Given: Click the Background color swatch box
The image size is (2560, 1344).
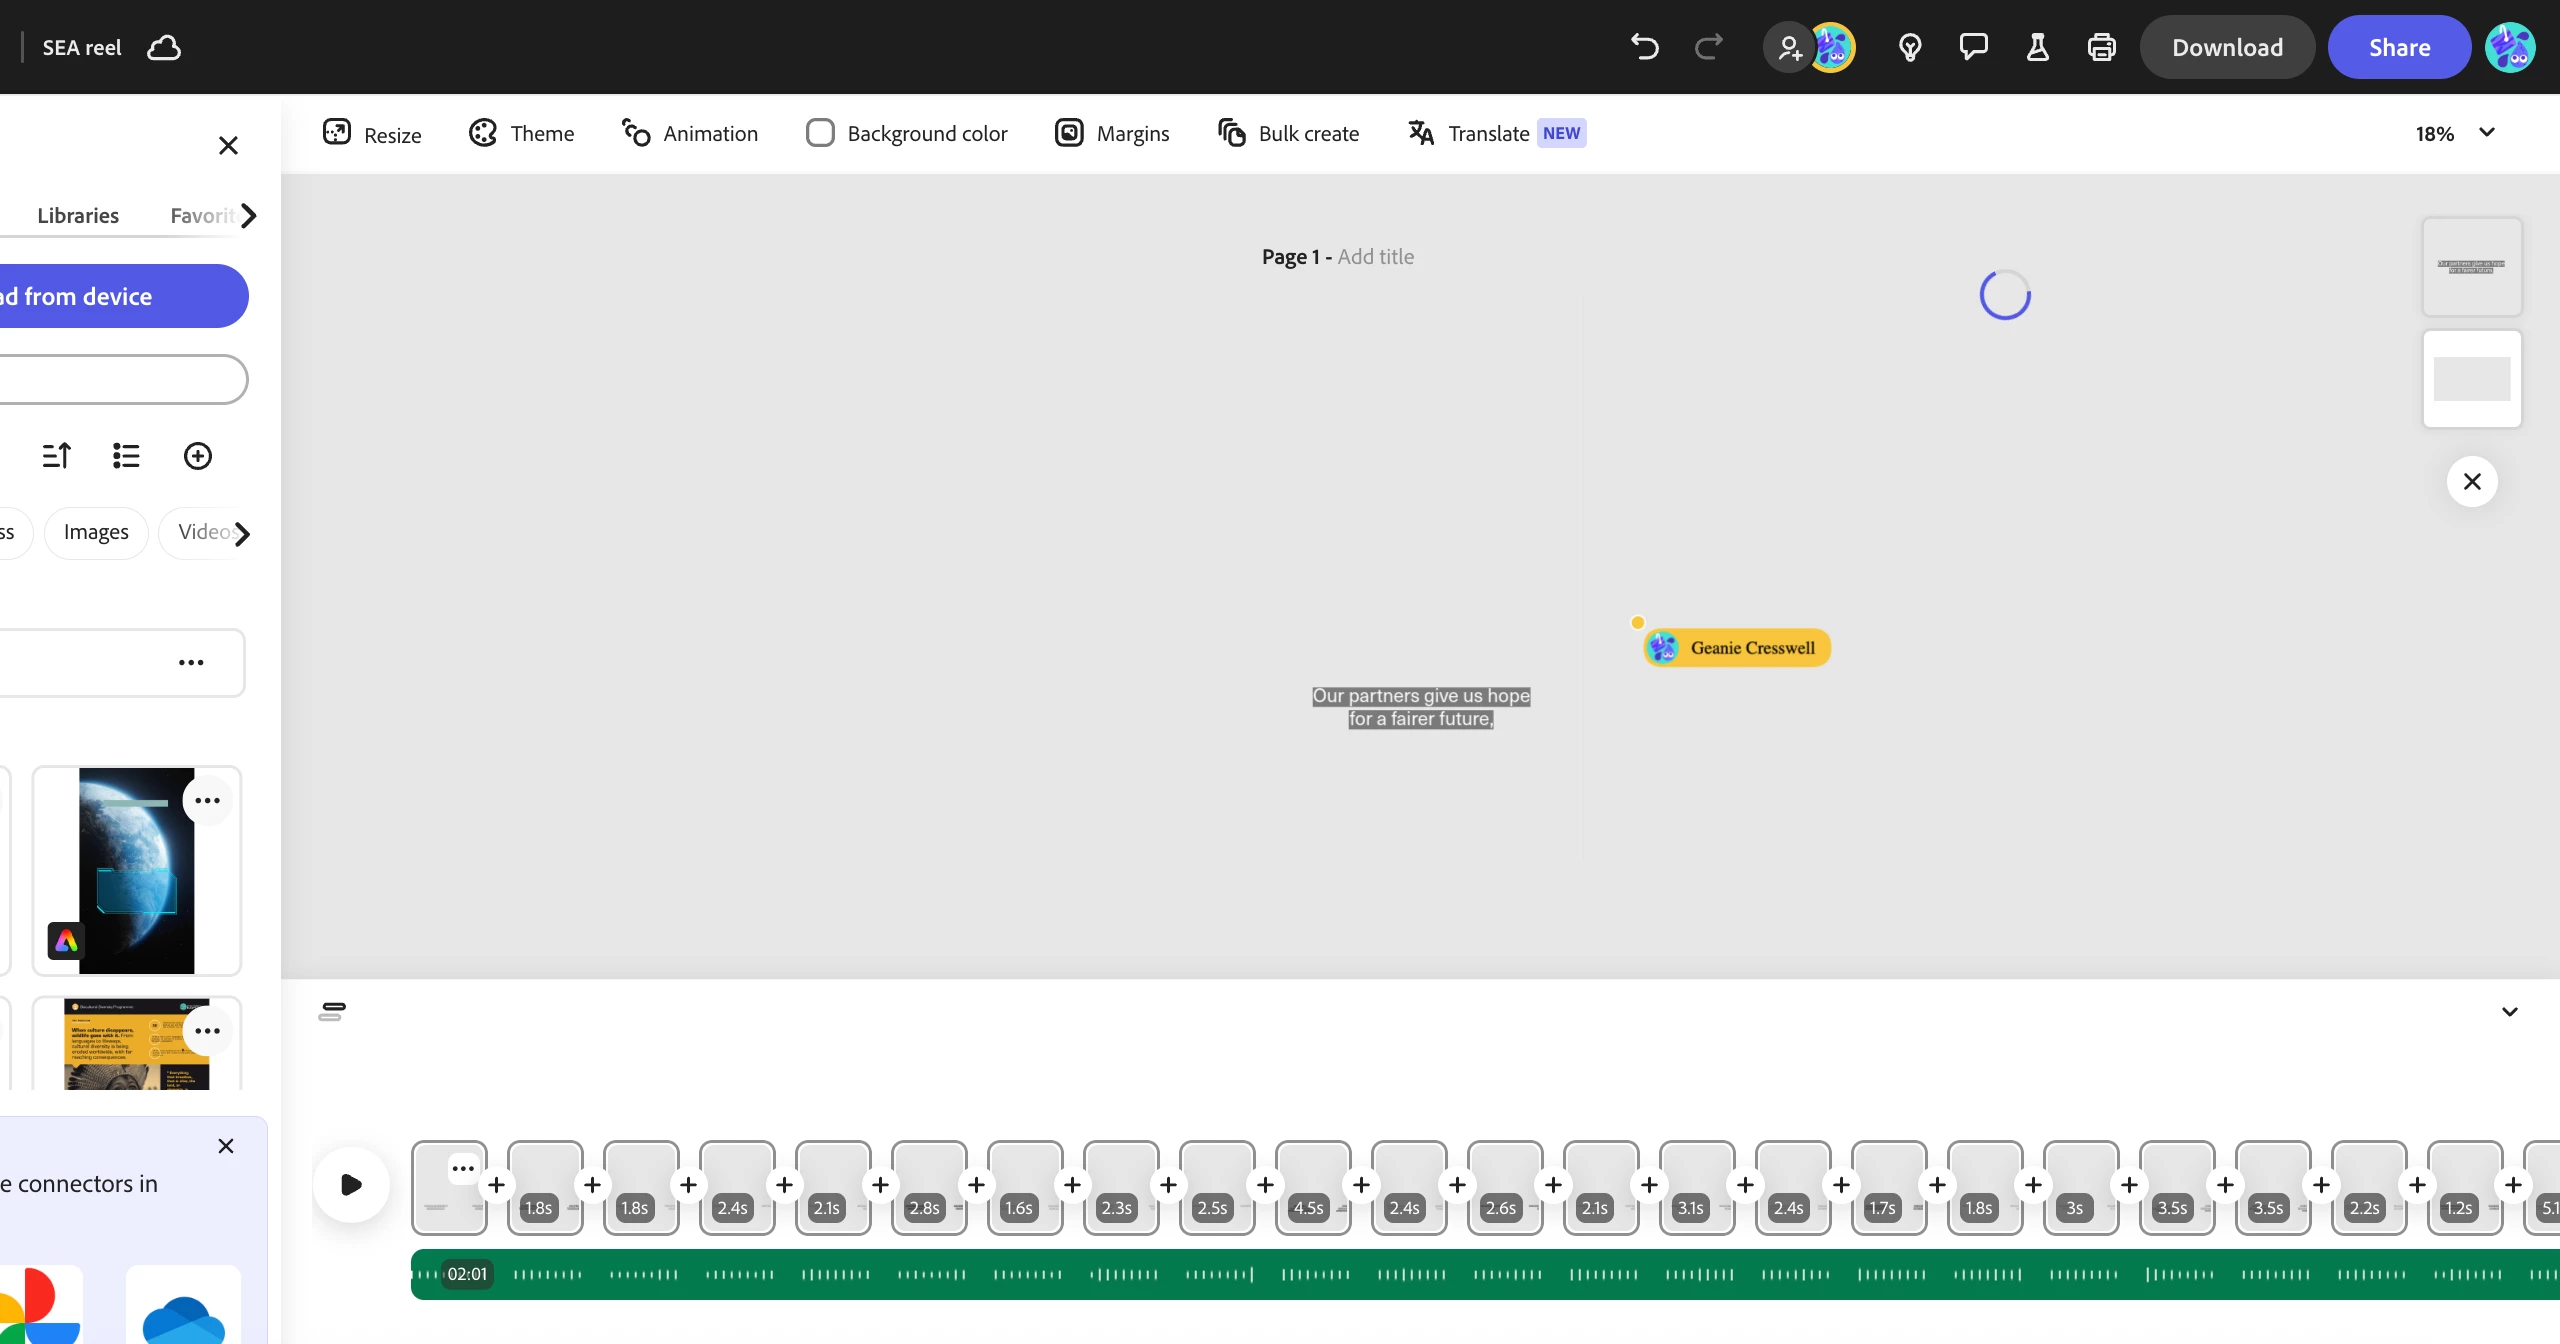Looking at the screenshot, I should 820,133.
